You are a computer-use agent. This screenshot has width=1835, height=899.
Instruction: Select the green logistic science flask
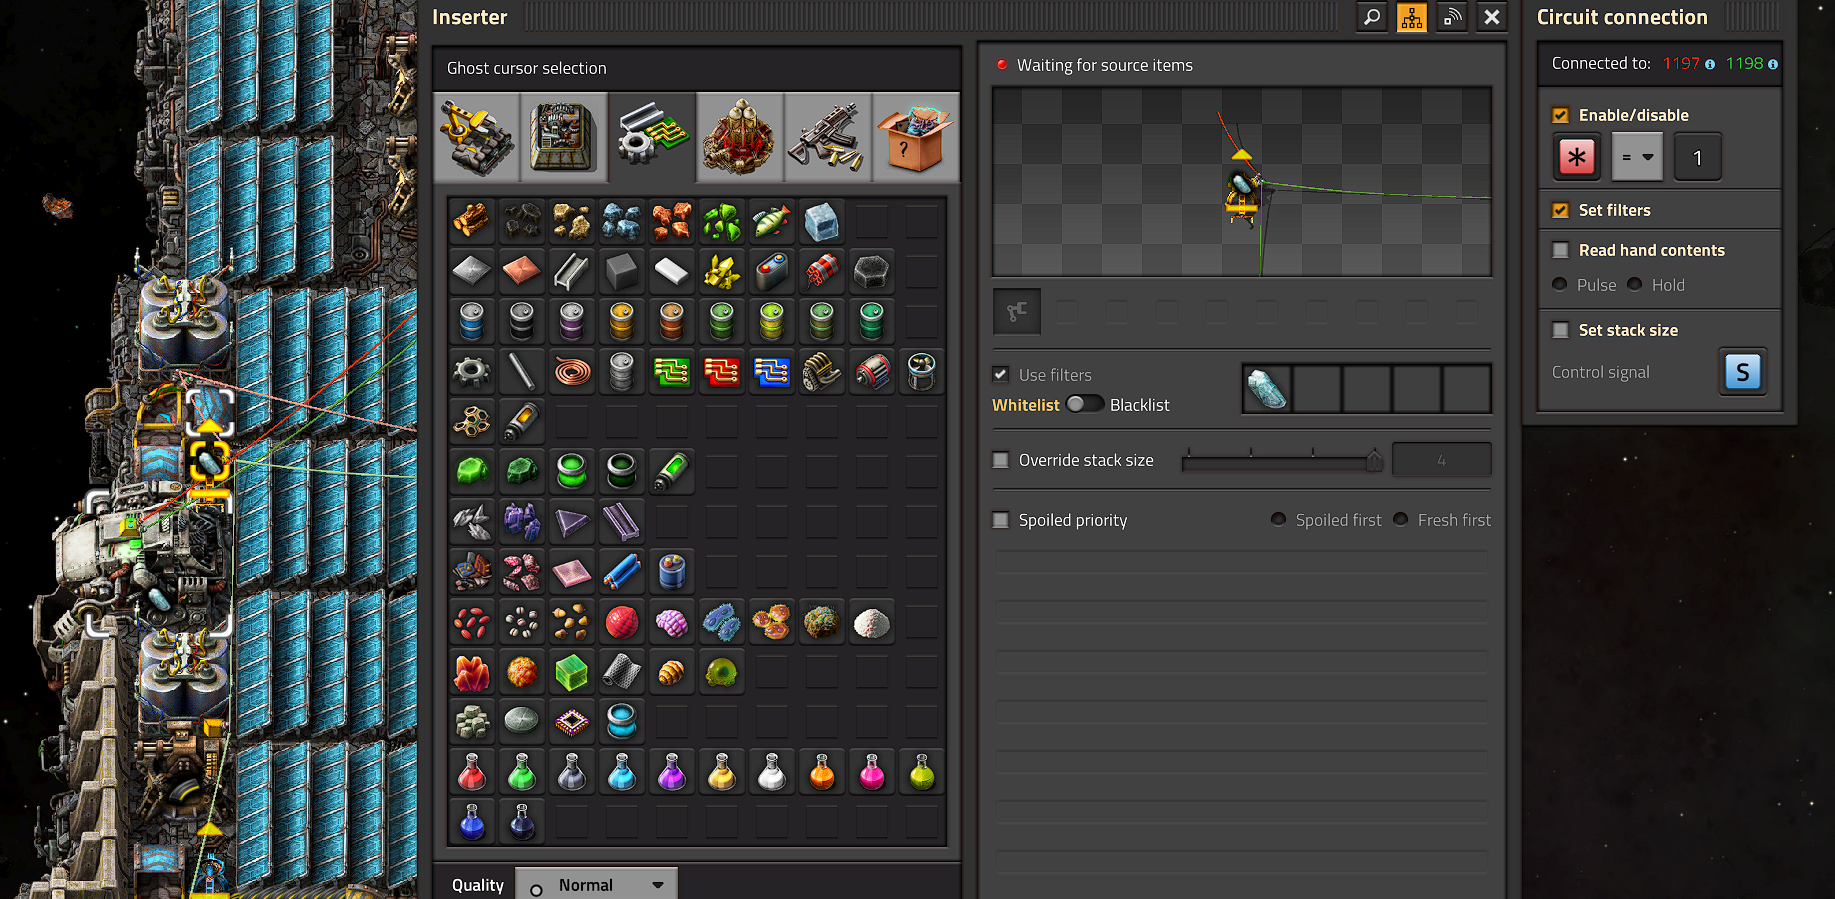pos(522,772)
